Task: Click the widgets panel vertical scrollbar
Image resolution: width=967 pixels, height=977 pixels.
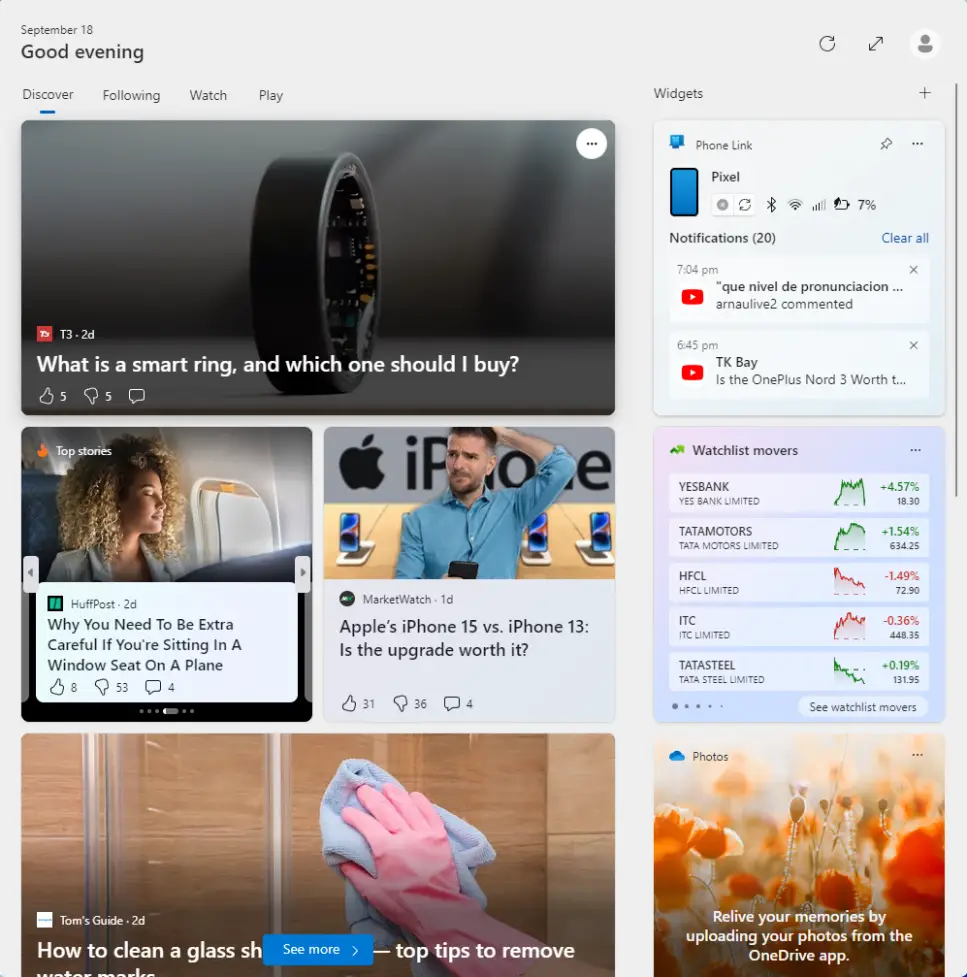Action: pyautogui.click(x=956, y=290)
